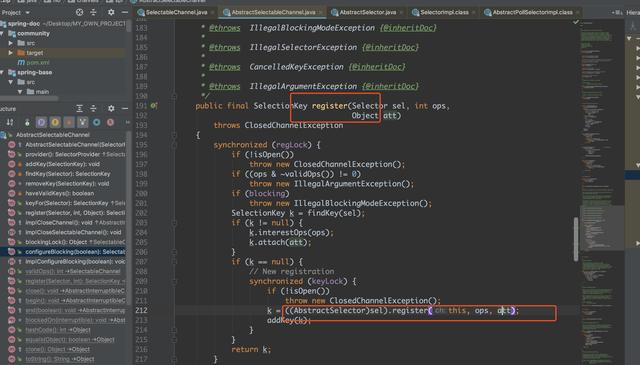This screenshot has width=640, height=365.
Task: Select hashCode(): int in Structure
Action: (x=58, y=330)
